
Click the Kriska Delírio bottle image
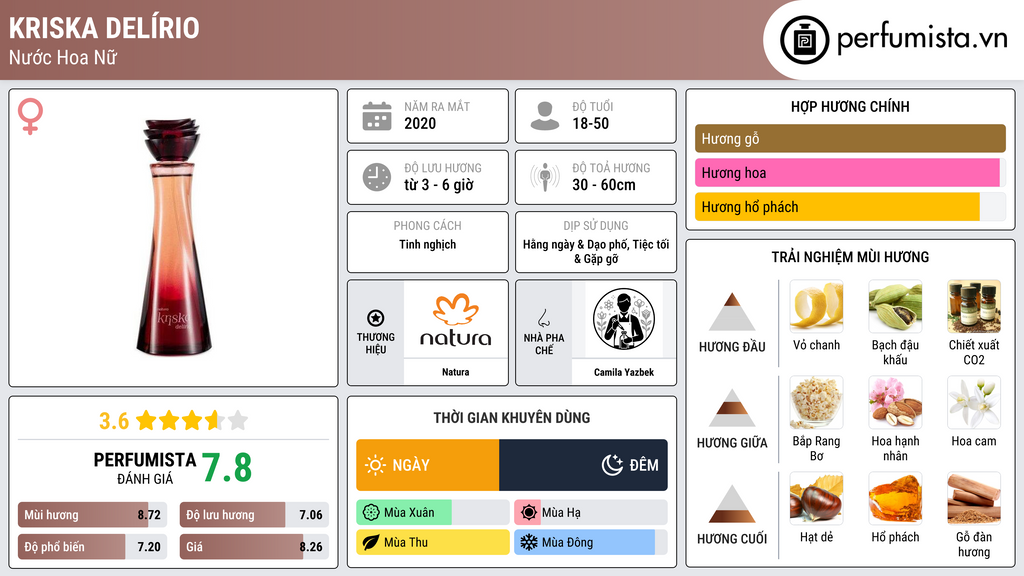point(172,237)
